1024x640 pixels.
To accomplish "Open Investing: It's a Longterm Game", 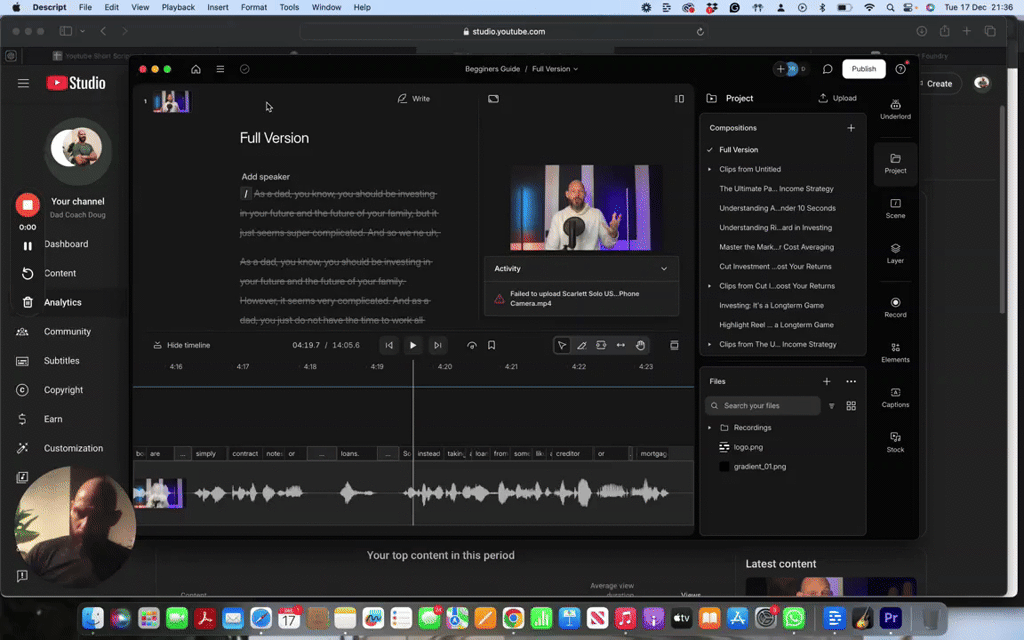I will pos(771,306).
